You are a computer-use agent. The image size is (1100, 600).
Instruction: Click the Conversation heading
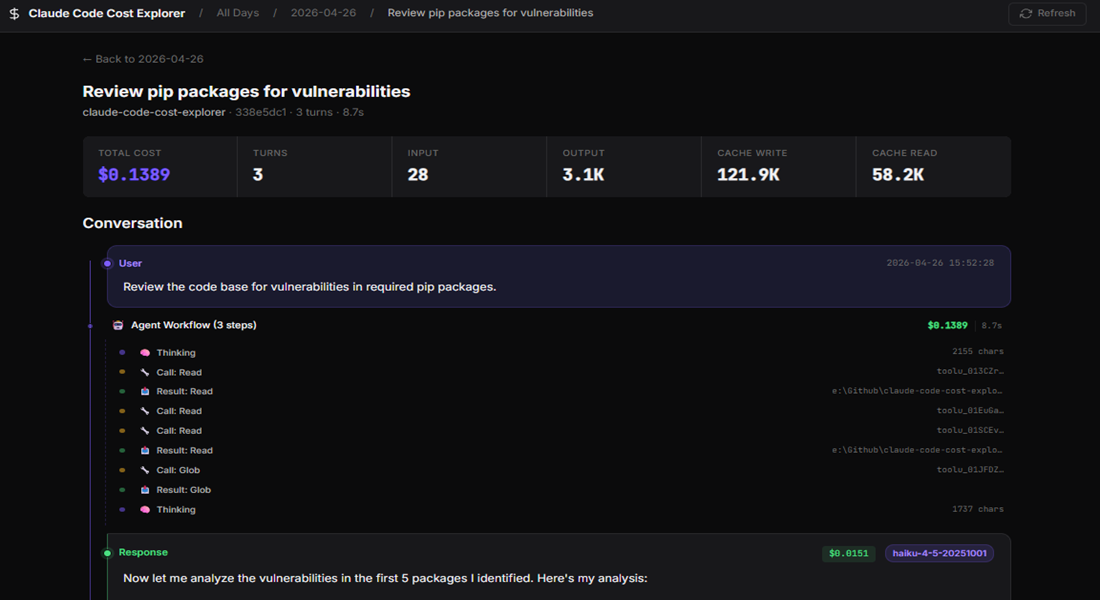[x=133, y=223]
